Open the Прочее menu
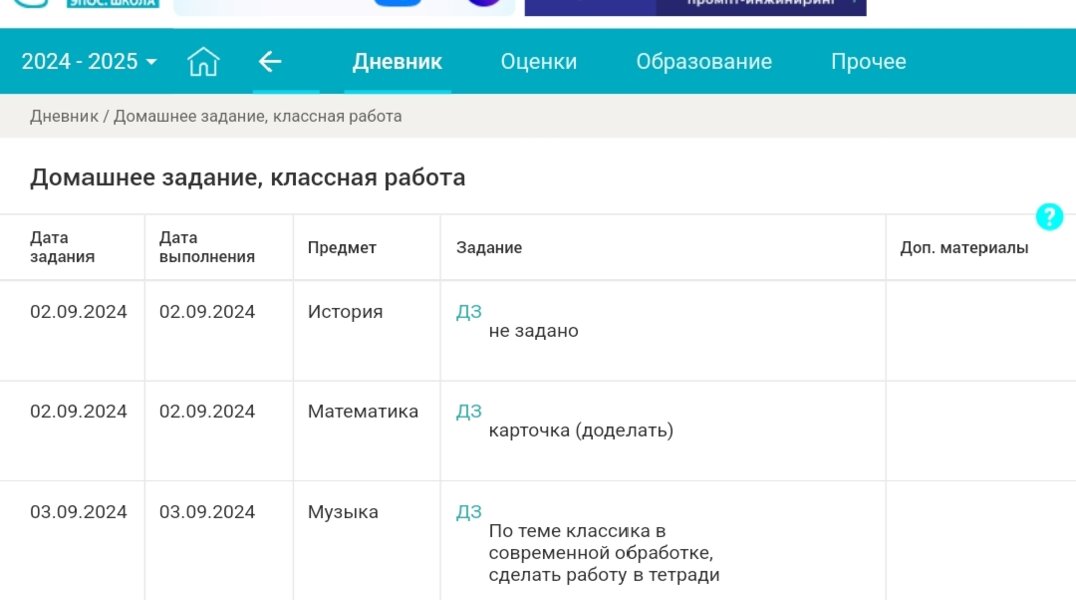This screenshot has width=1076, height=600. coord(868,61)
